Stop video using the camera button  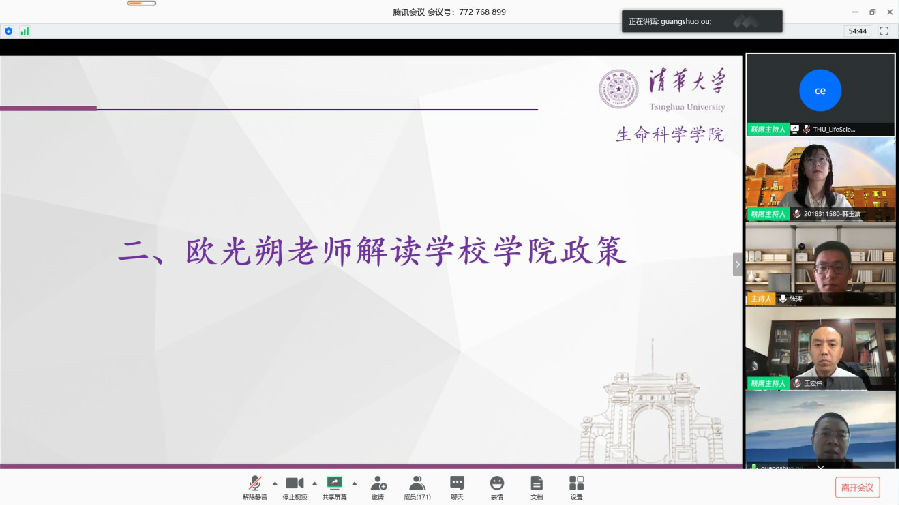294,485
